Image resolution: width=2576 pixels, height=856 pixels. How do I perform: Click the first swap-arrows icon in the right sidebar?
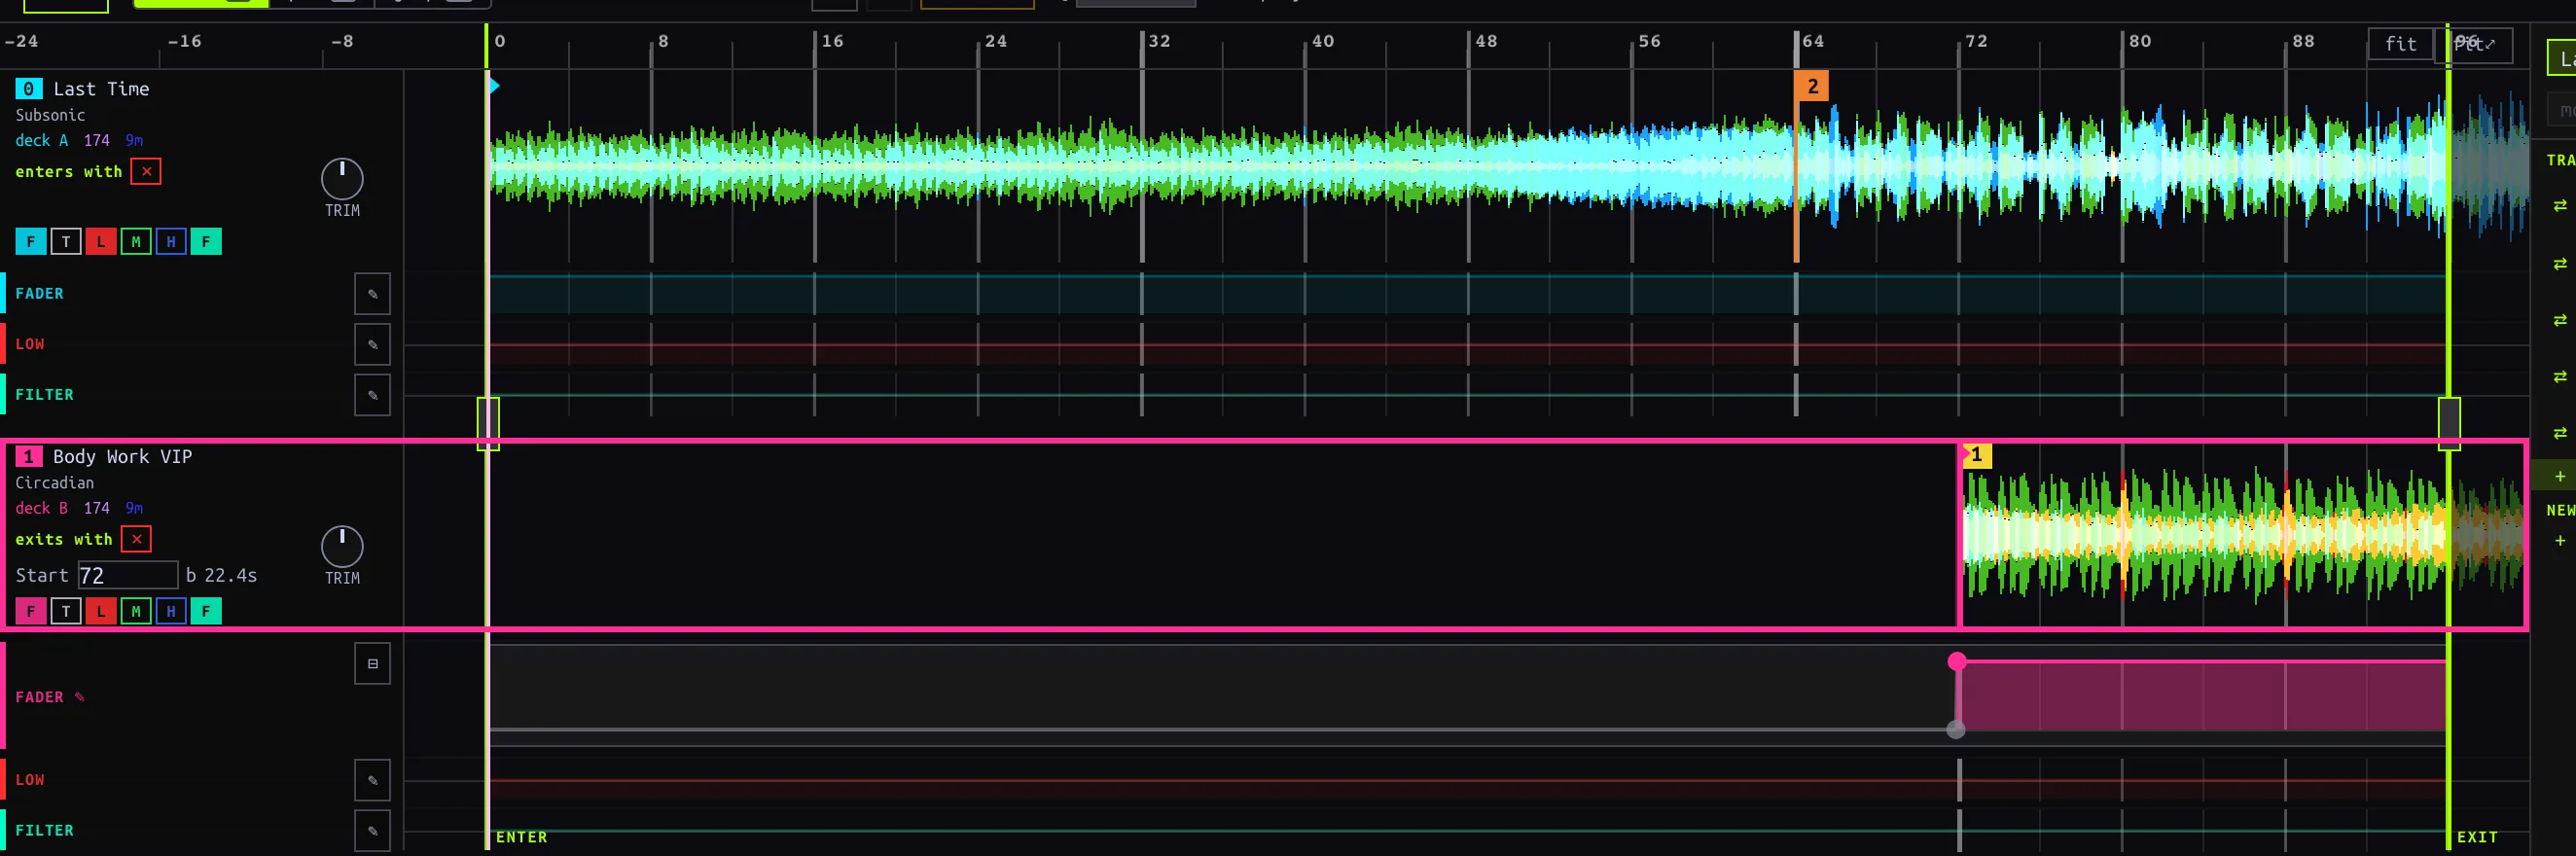2559,205
